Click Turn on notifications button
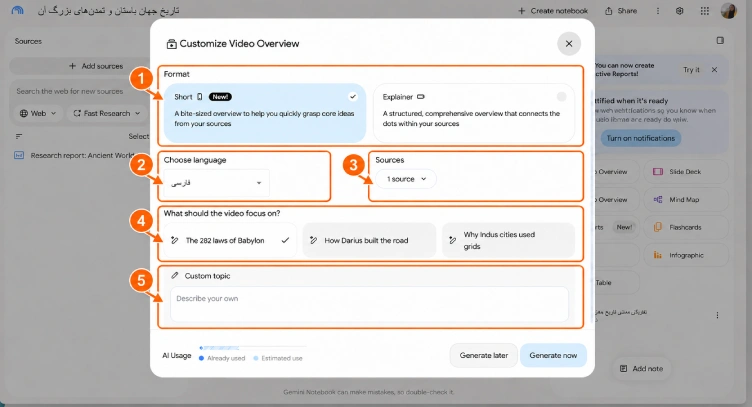This screenshot has width=752, height=407. (x=640, y=138)
